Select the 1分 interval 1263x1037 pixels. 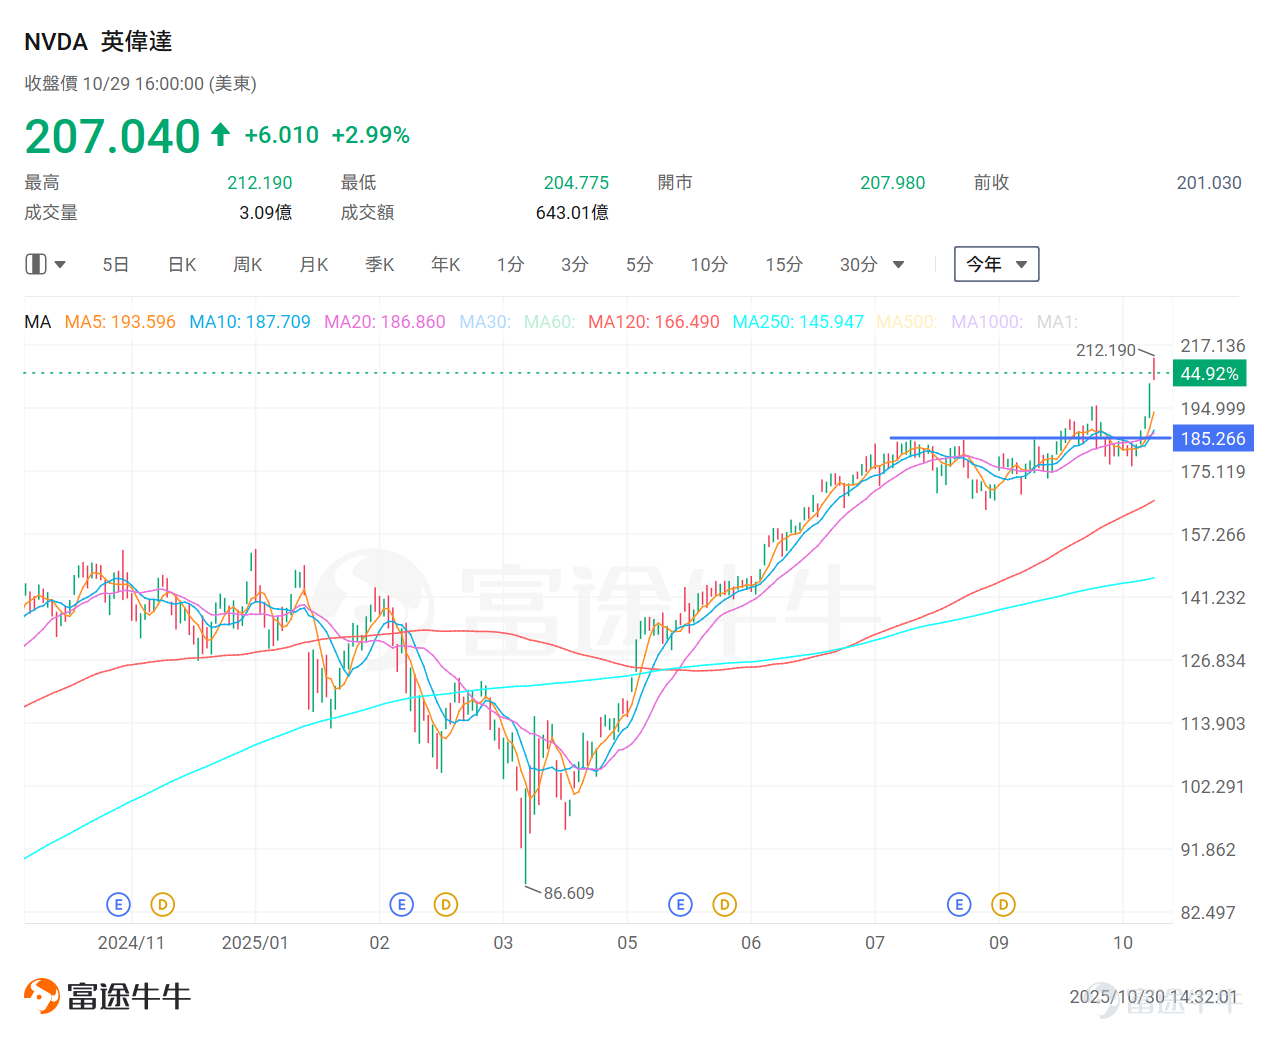click(510, 265)
